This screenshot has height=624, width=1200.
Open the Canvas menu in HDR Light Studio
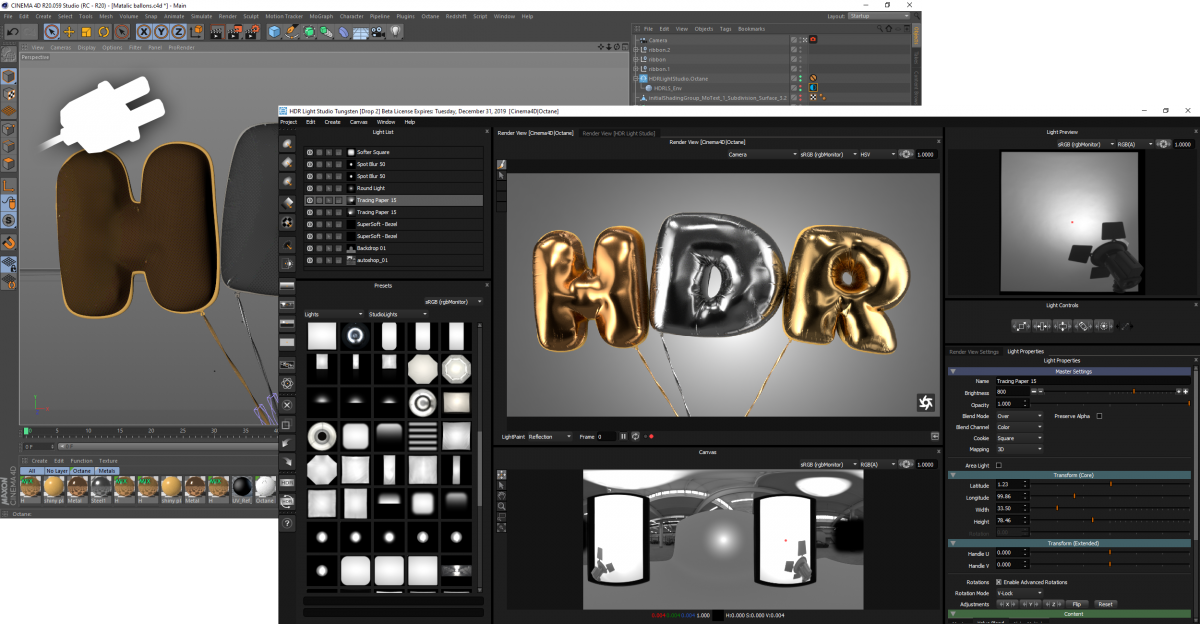tap(358, 122)
